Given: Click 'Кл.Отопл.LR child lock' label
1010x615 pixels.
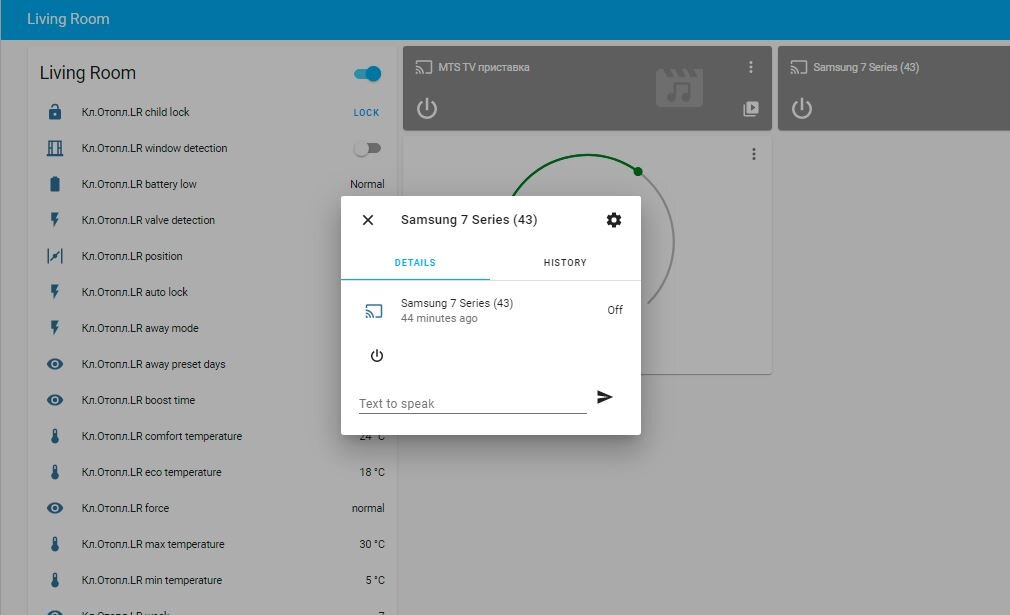Looking at the screenshot, I should point(135,112).
